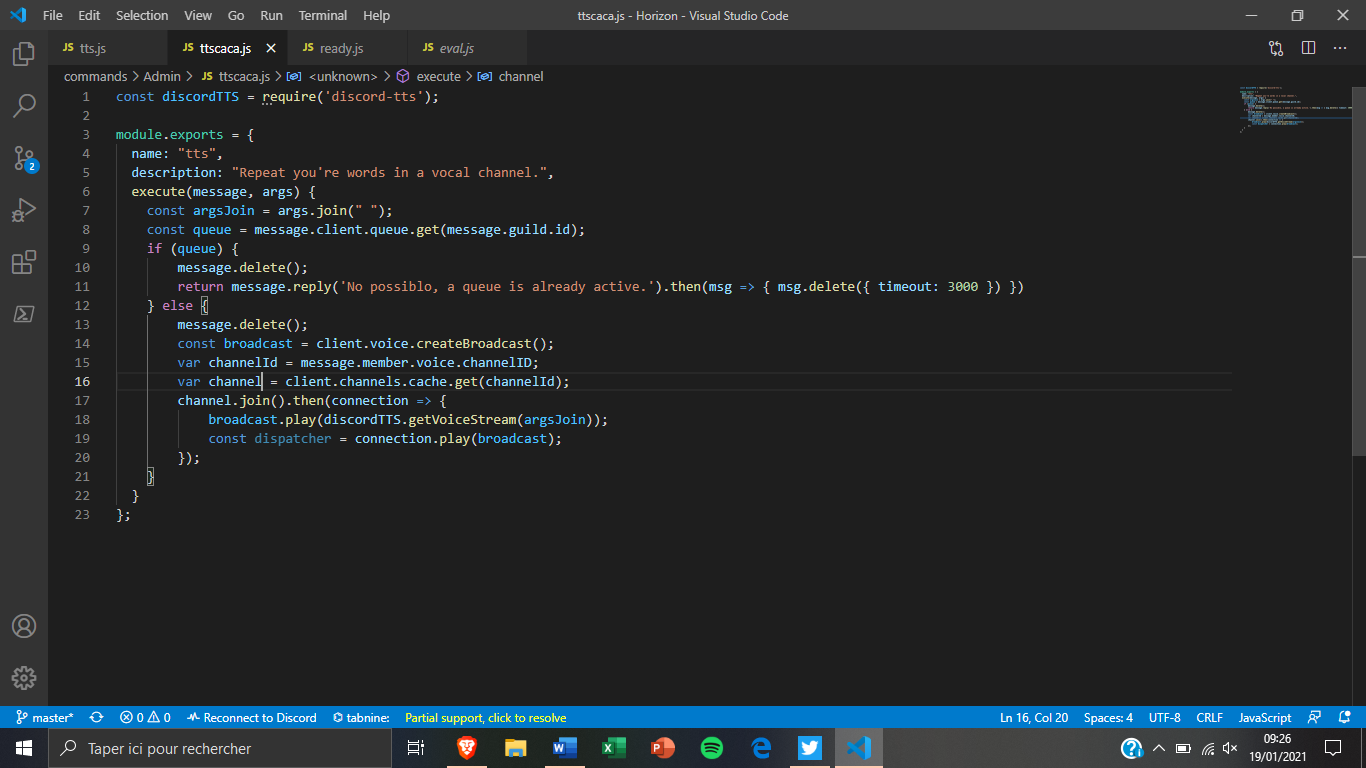Open Source Control view with 2 changes

[x=24, y=158]
